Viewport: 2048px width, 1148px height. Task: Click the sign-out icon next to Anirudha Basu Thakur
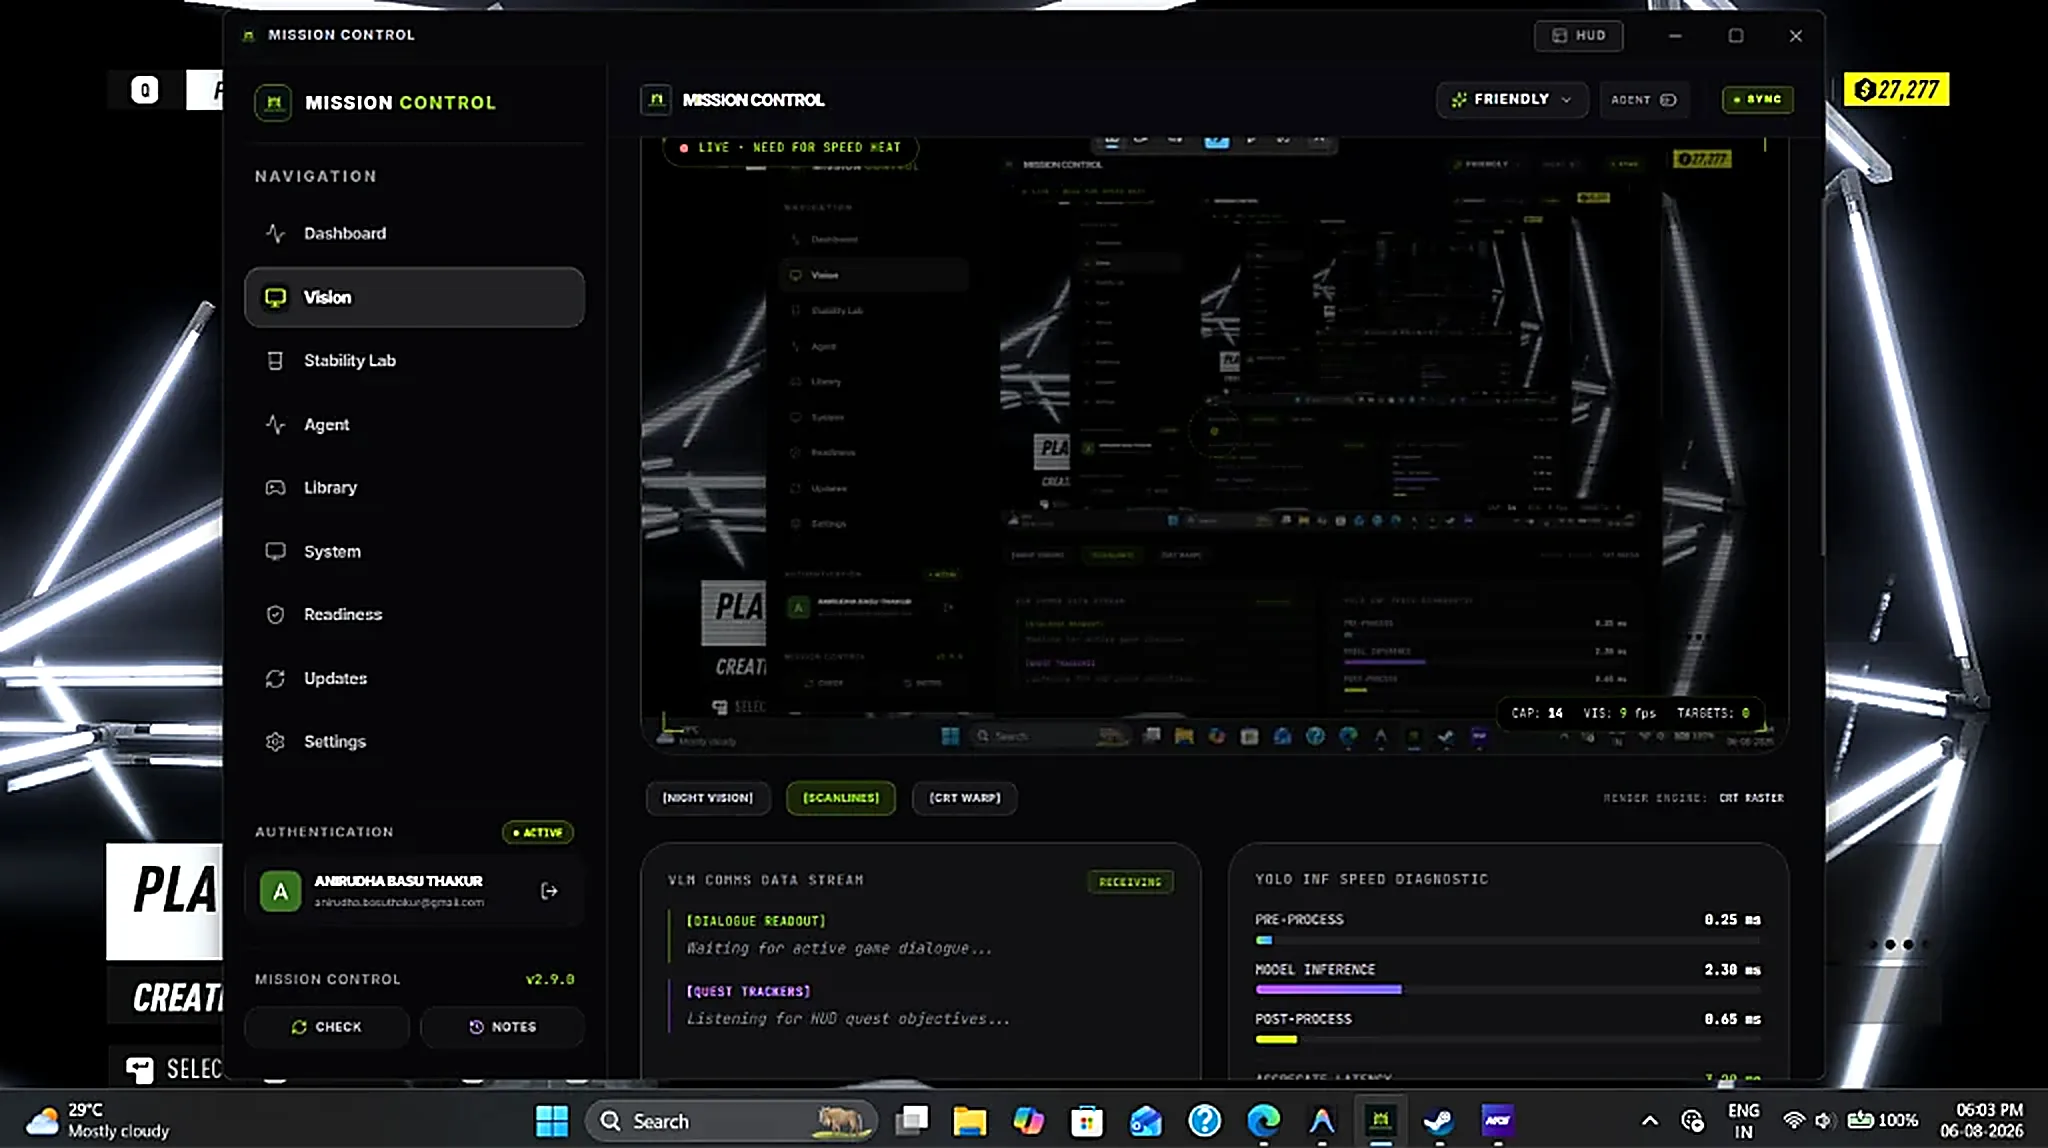549,890
